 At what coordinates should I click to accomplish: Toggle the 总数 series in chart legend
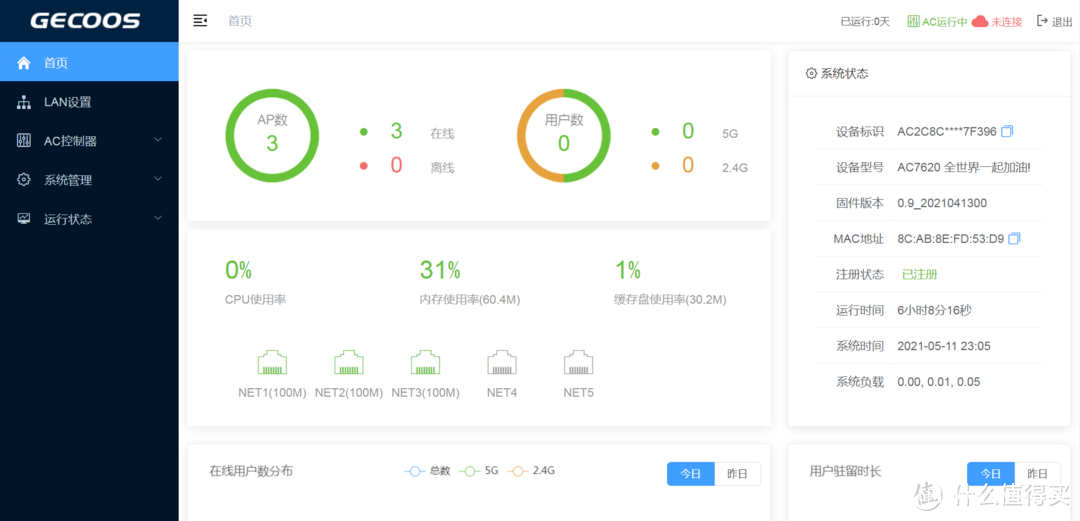(x=428, y=471)
